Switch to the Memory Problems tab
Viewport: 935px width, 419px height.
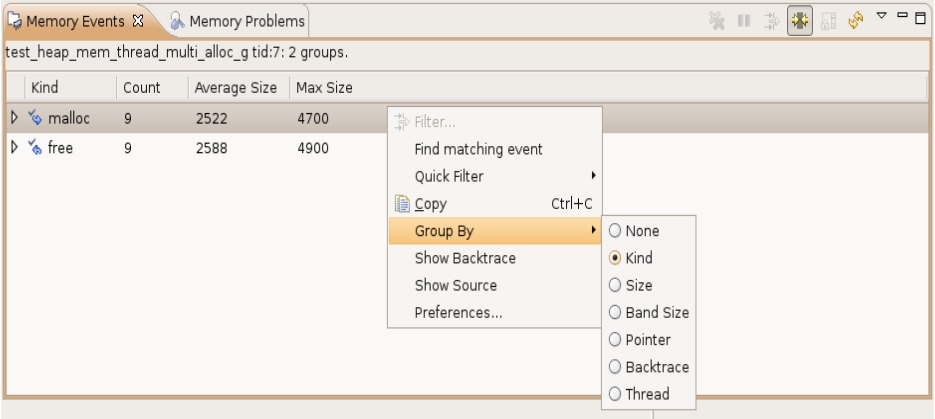pyautogui.click(x=236, y=20)
